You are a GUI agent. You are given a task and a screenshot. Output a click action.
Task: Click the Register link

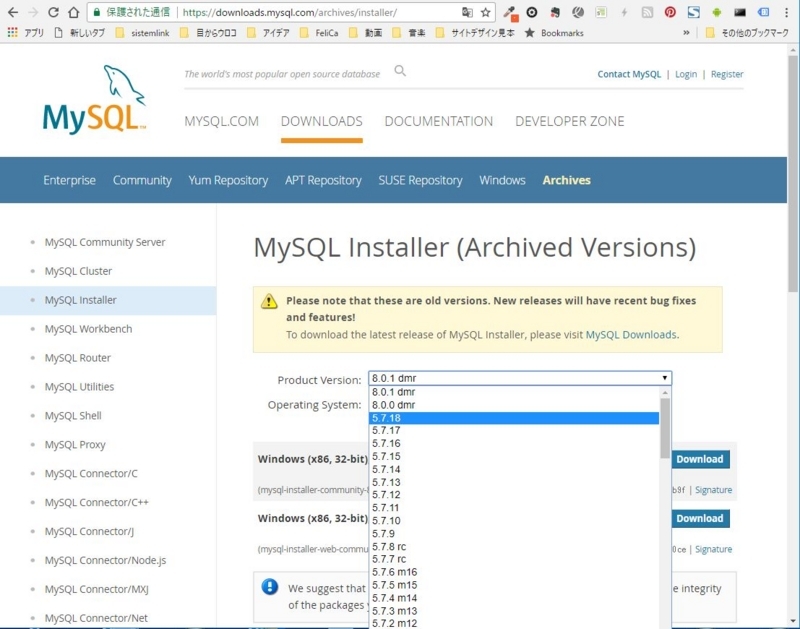pos(727,74)
